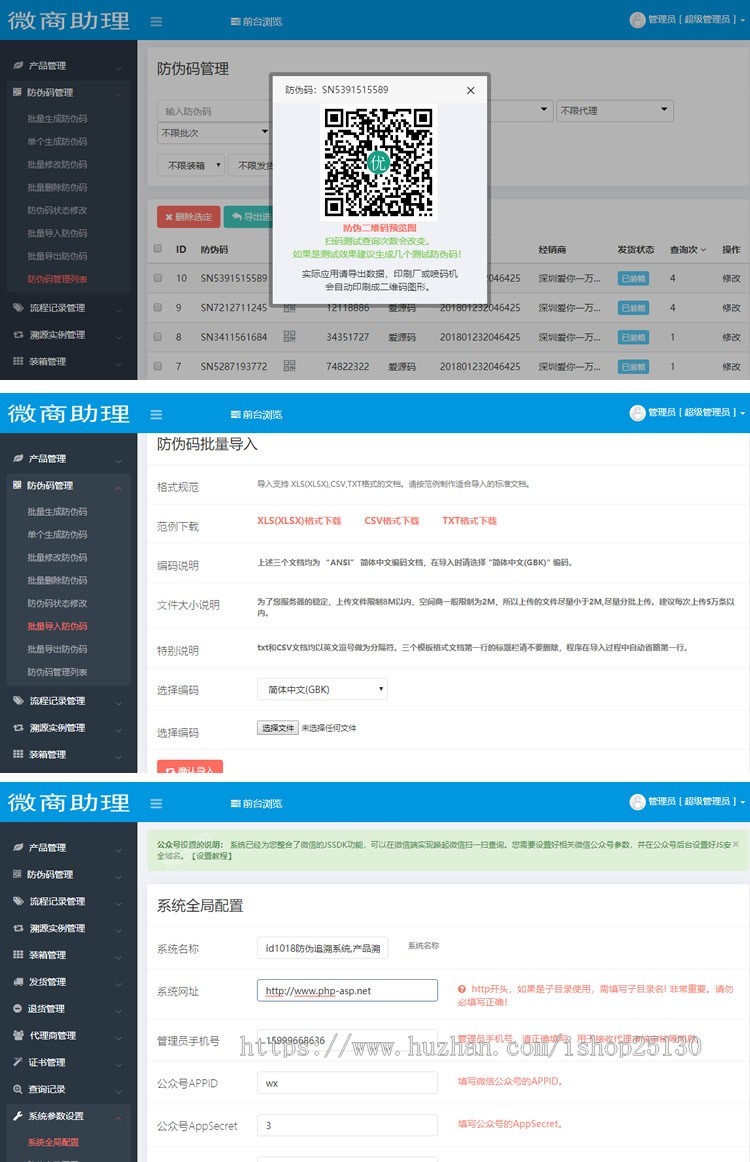
Task: Open the 不限批次 dropdown
Action: pyautogui.click(x=214, y=133)
